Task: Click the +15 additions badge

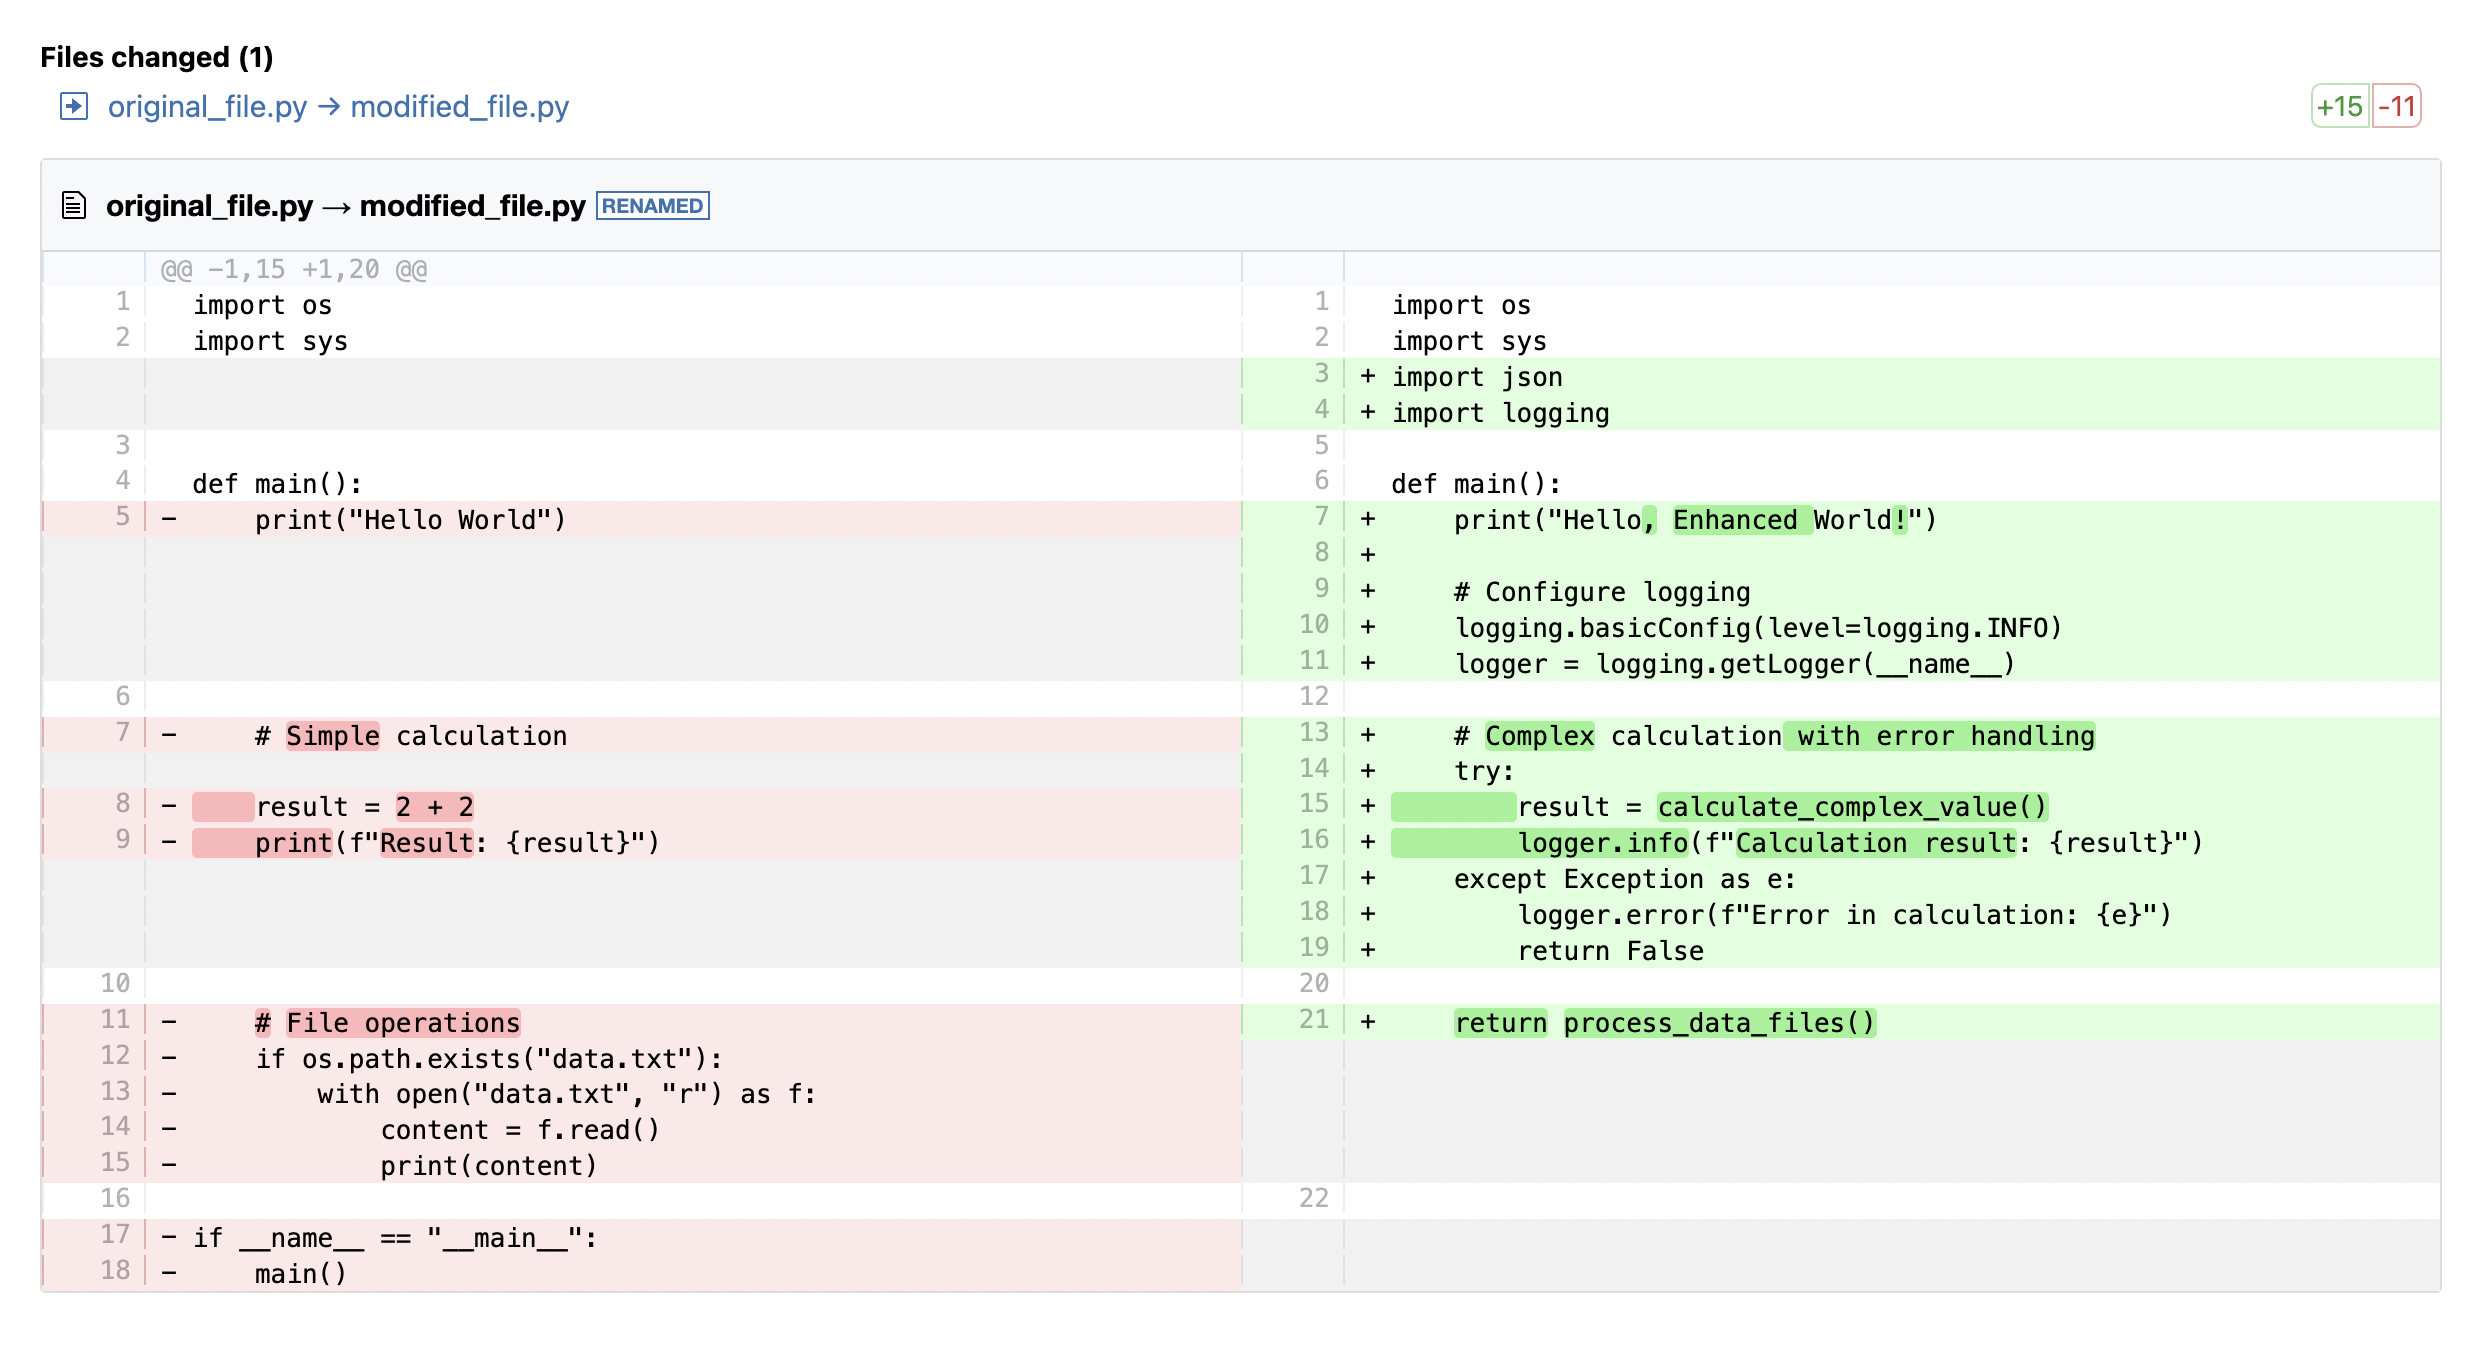Action: point(2340,104)
